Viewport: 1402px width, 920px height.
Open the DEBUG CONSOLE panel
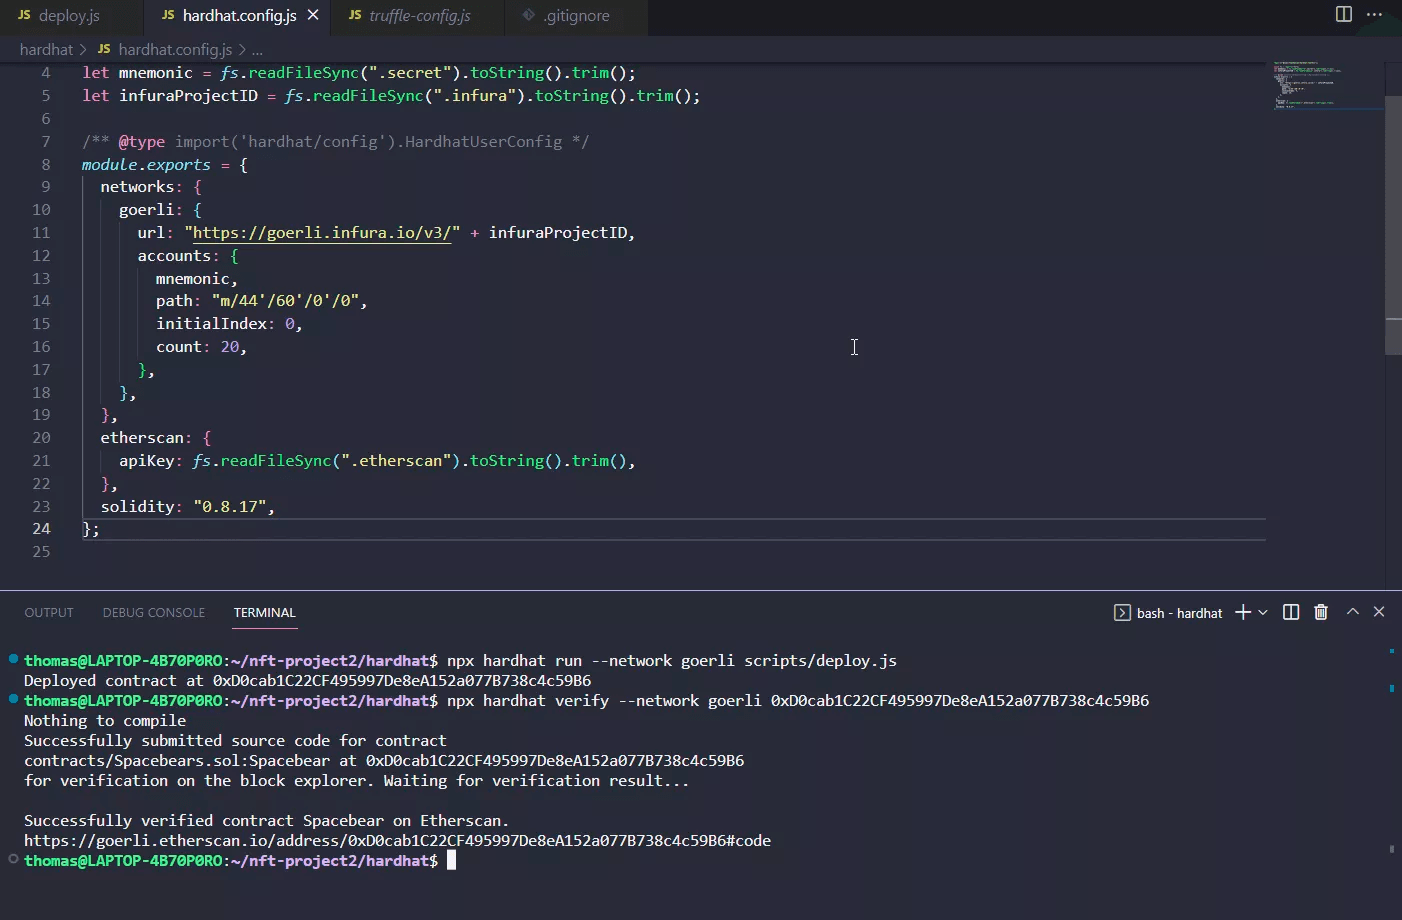tap(154, 613)
